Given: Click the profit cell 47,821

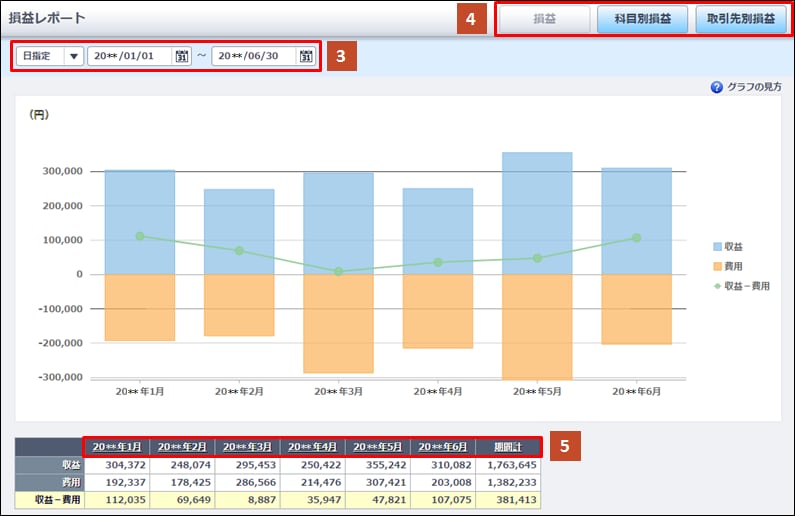Looking at the screenshot, I should [378, 500].
